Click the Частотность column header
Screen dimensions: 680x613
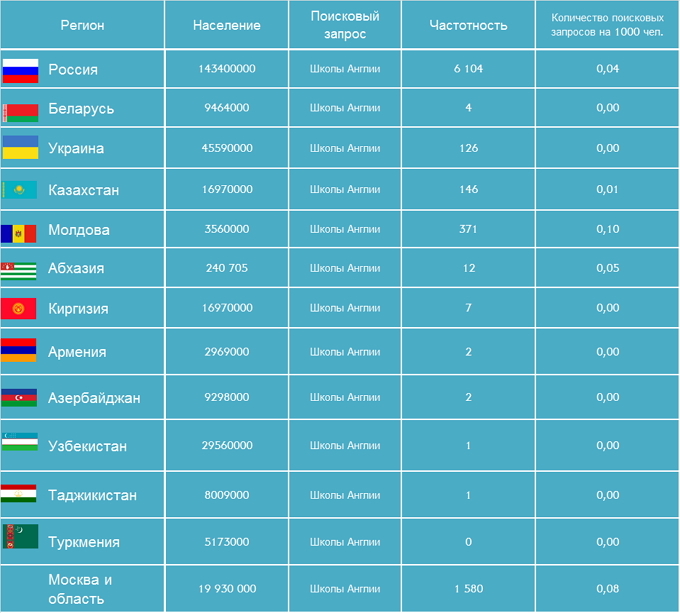coord(468,25)
